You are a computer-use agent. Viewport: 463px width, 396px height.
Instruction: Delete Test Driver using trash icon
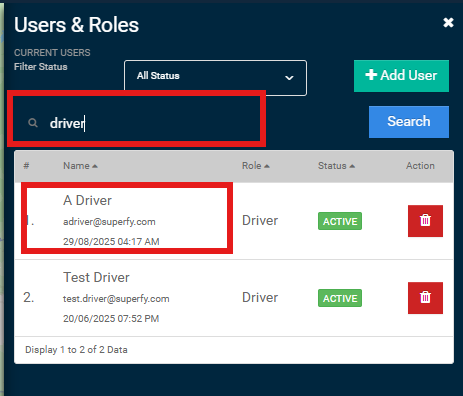tap(425, 298)
